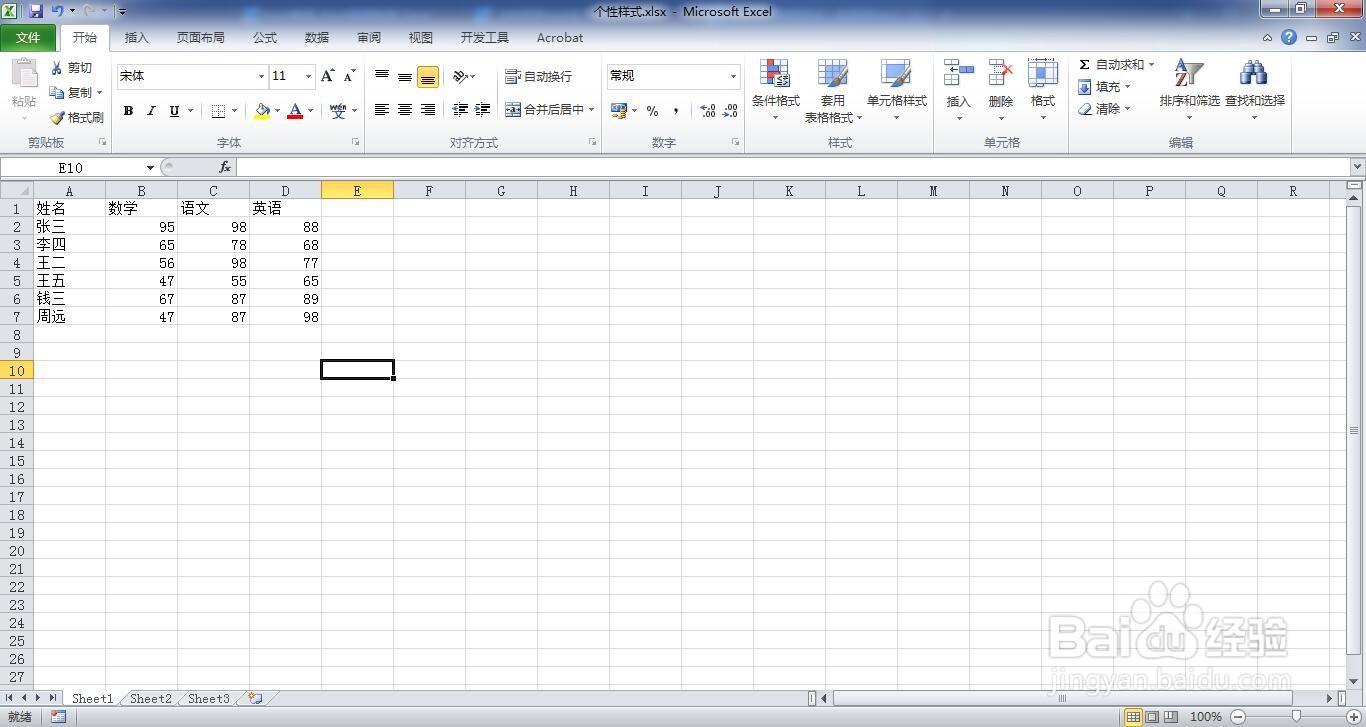Click the cell borders icon
Viewport: 1366px width, 727px height.
(x=218, y=111)
